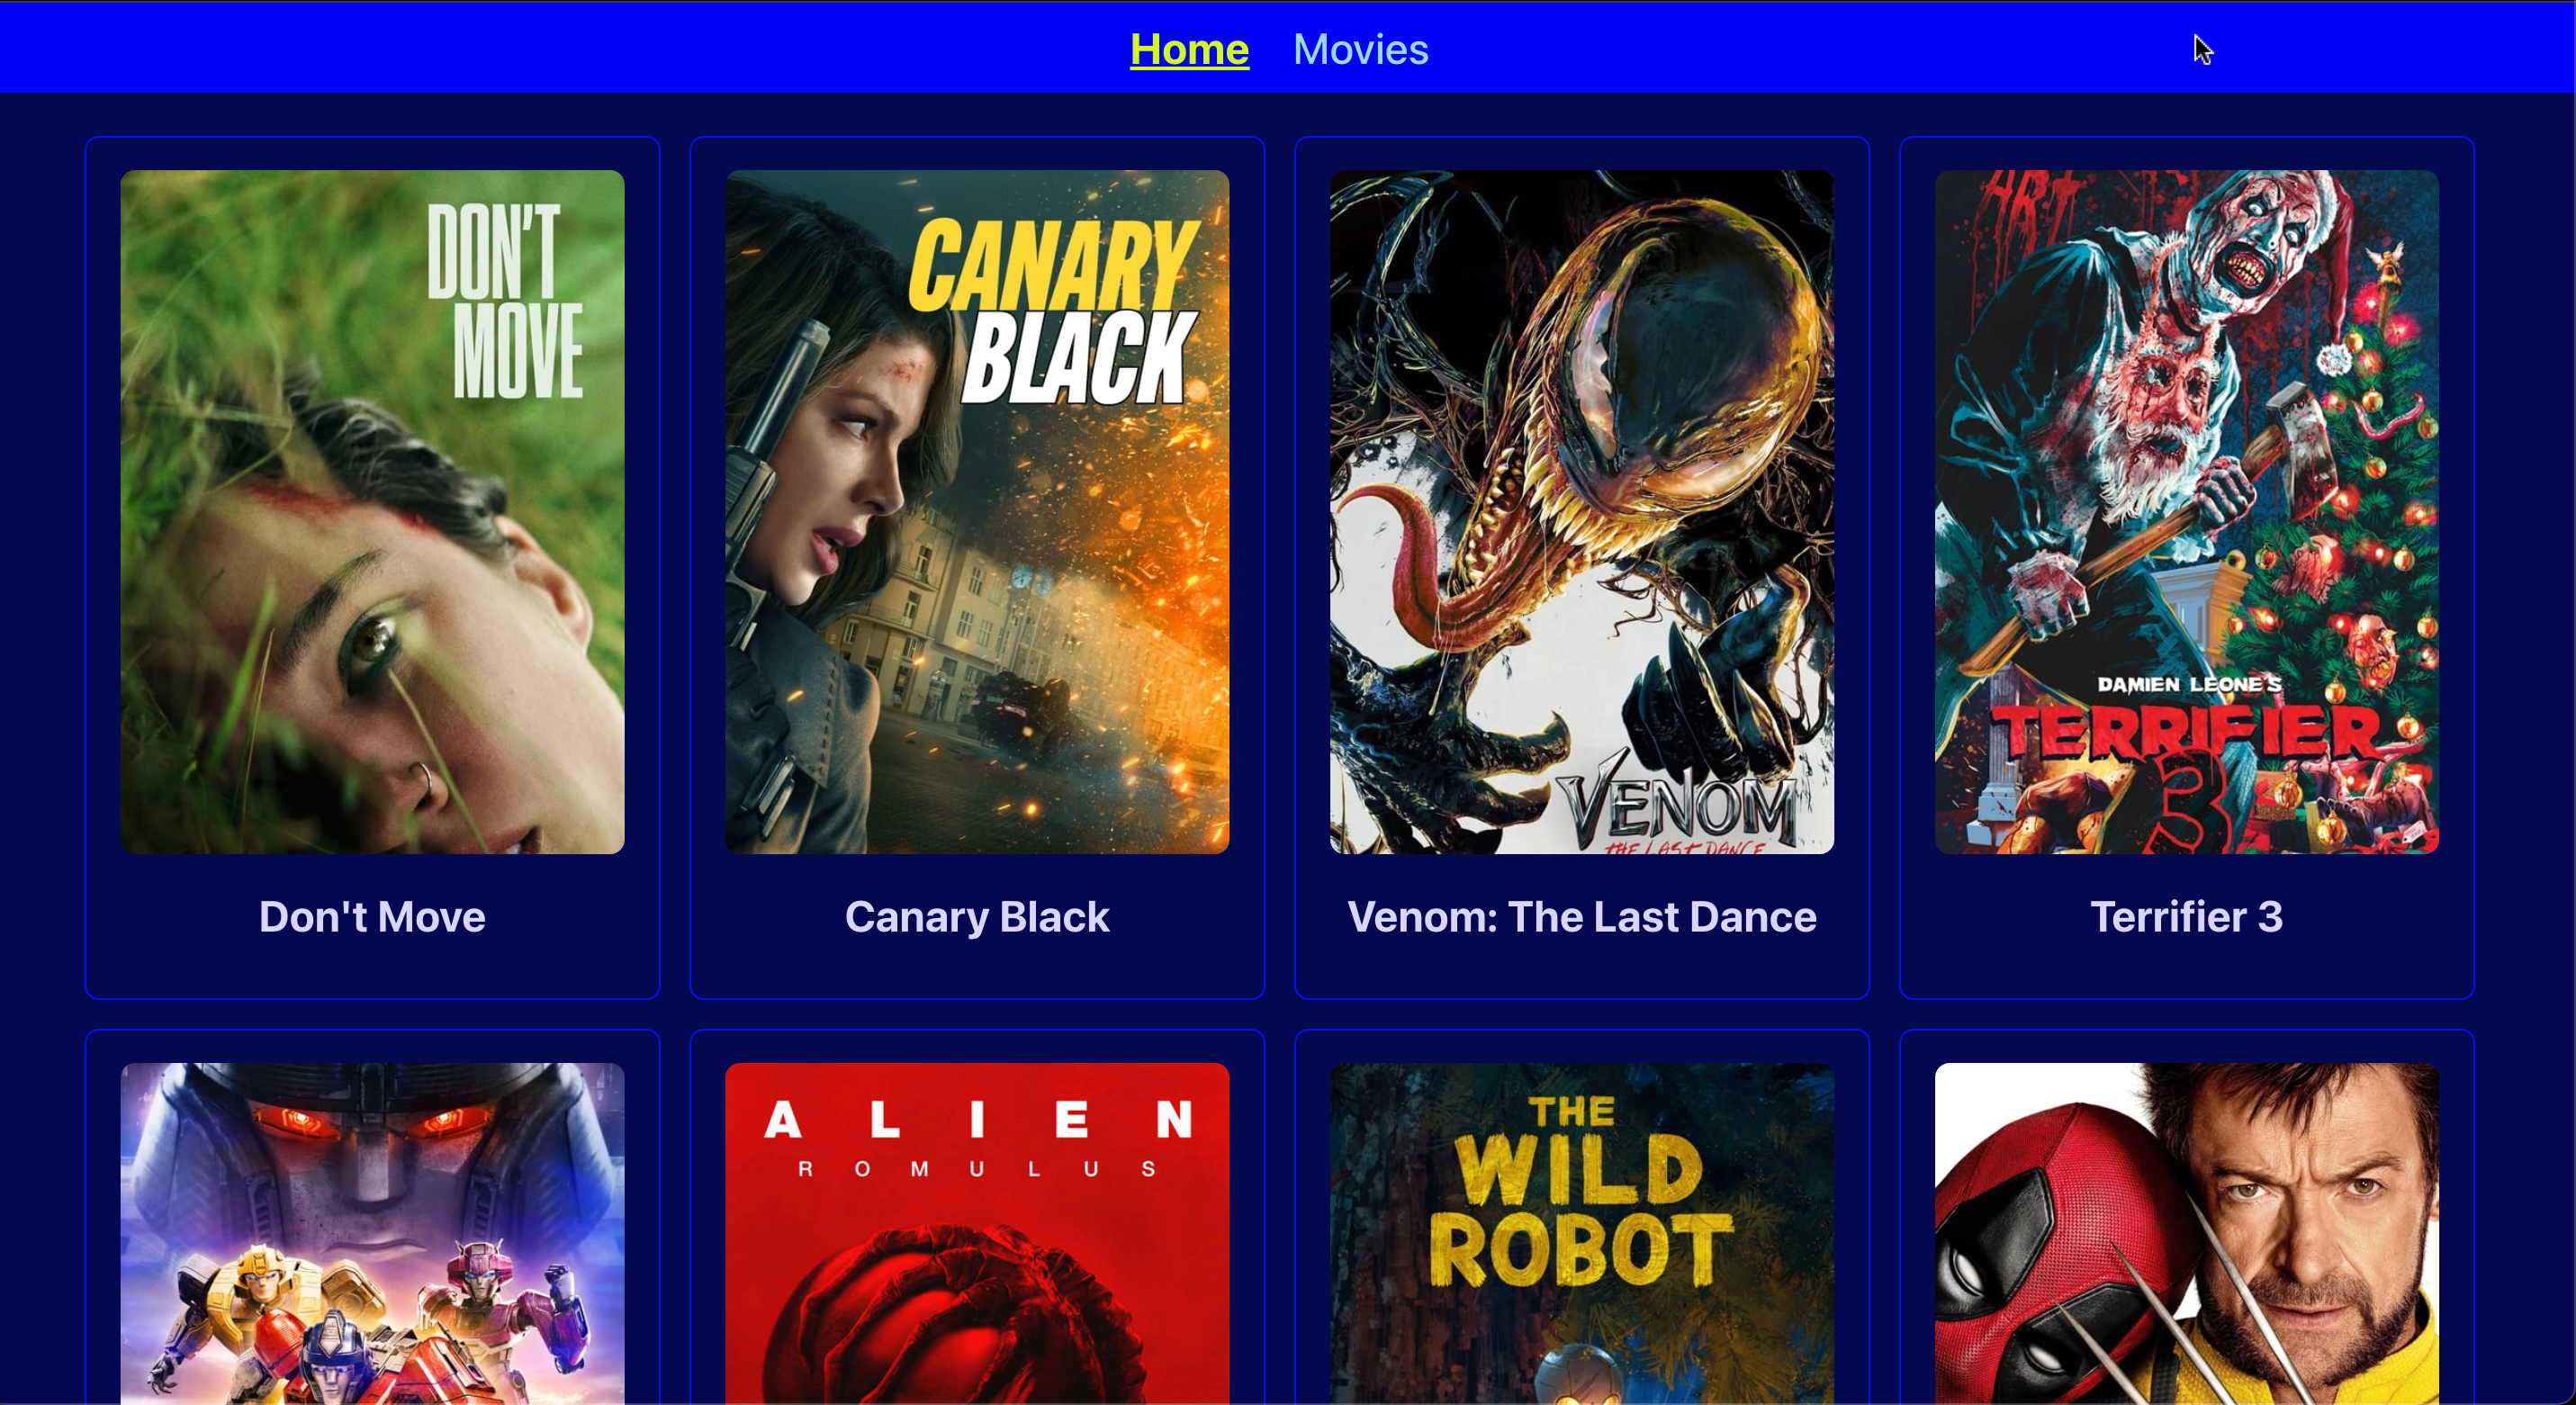Click the Deadpool and Wolverine poster

(2186, 1235)
